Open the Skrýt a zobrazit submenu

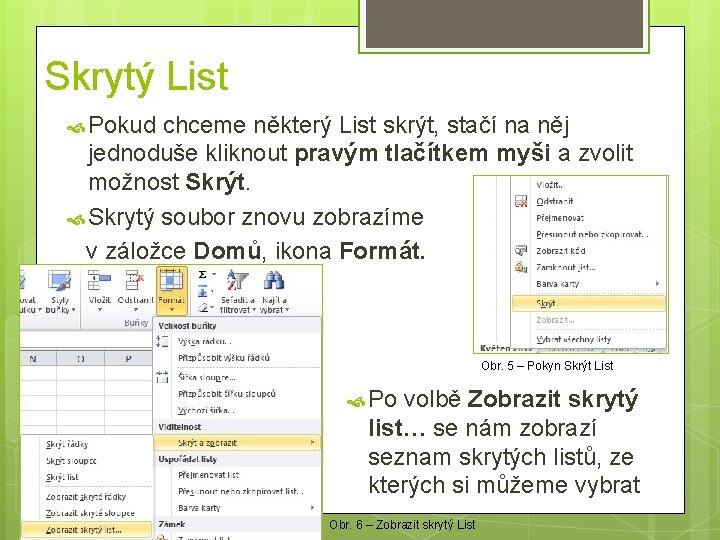pos(236,443)
